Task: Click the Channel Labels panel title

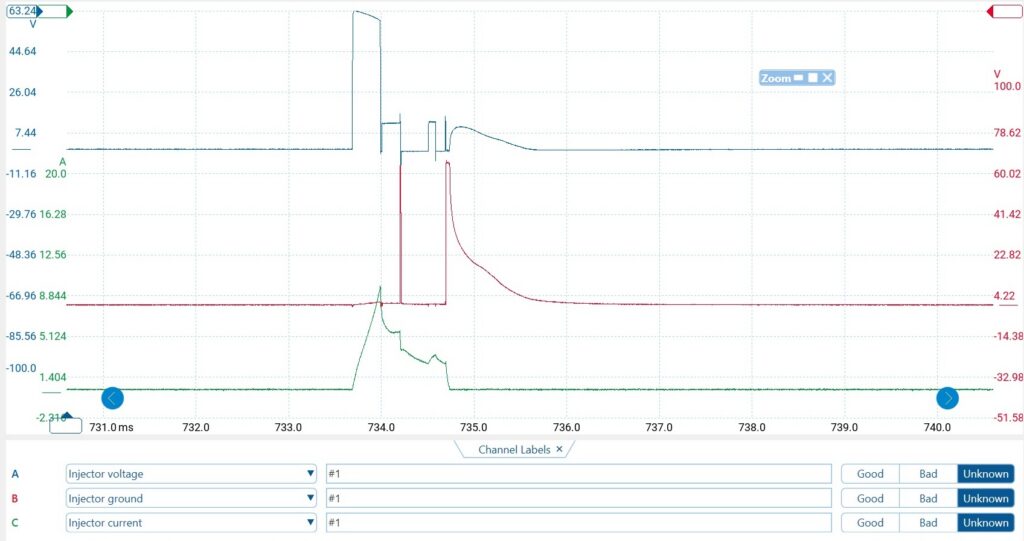Action: [514, 450]
